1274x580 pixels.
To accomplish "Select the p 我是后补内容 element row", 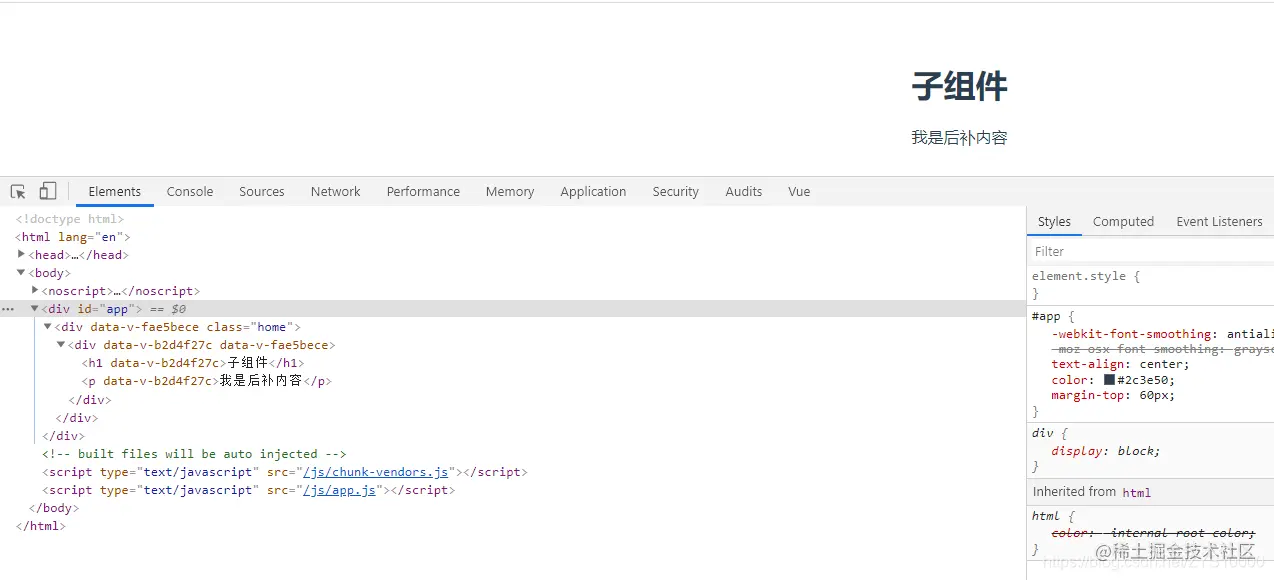I will (x=206, y=381).
